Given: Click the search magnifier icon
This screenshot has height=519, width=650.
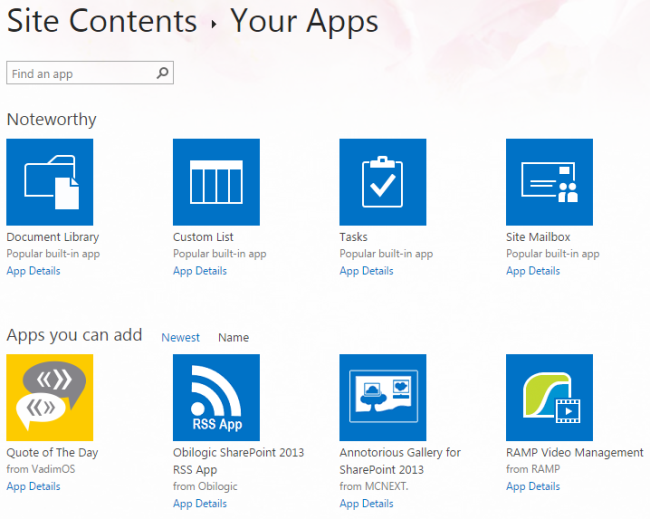Looking at the screenshot, I should pyautogui.click(x=164, y=73).
